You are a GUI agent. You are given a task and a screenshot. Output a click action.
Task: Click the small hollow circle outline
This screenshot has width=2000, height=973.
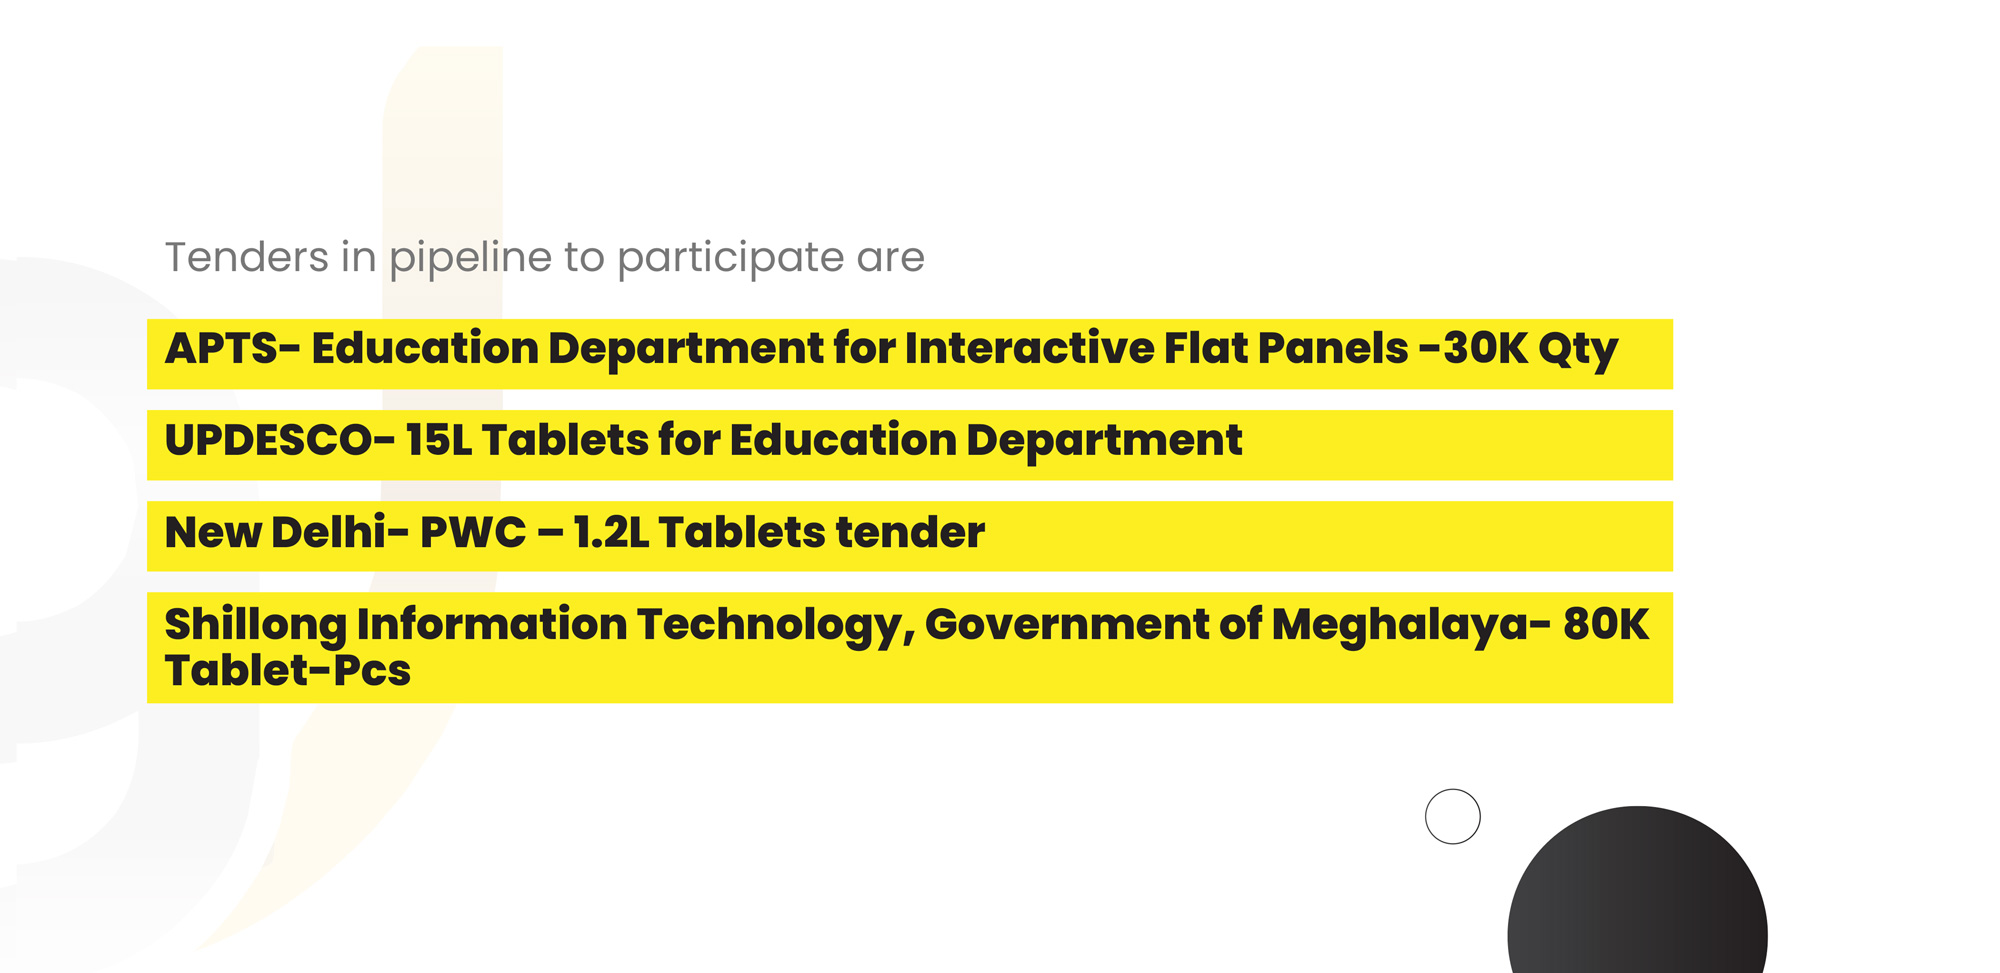pyautogui.click(x=1452, y=816)
